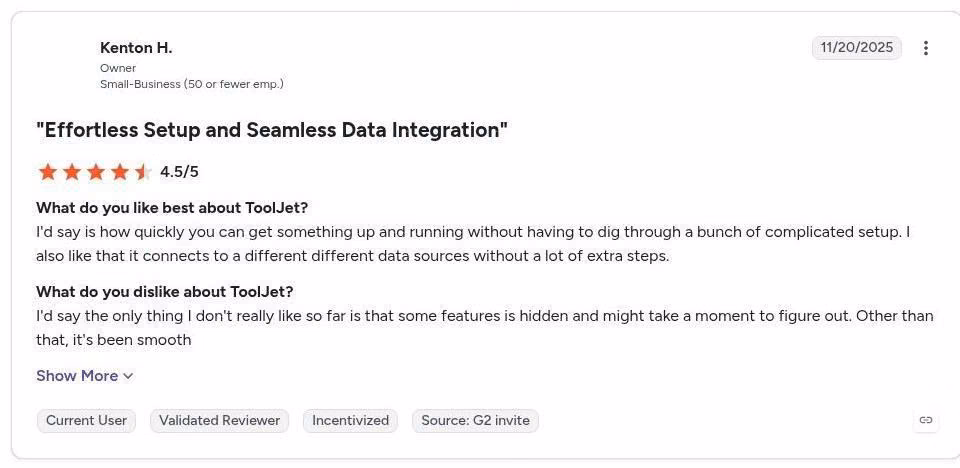
Task: Click the 11/20/2025 date badge
Action: [x=857, y=48]
